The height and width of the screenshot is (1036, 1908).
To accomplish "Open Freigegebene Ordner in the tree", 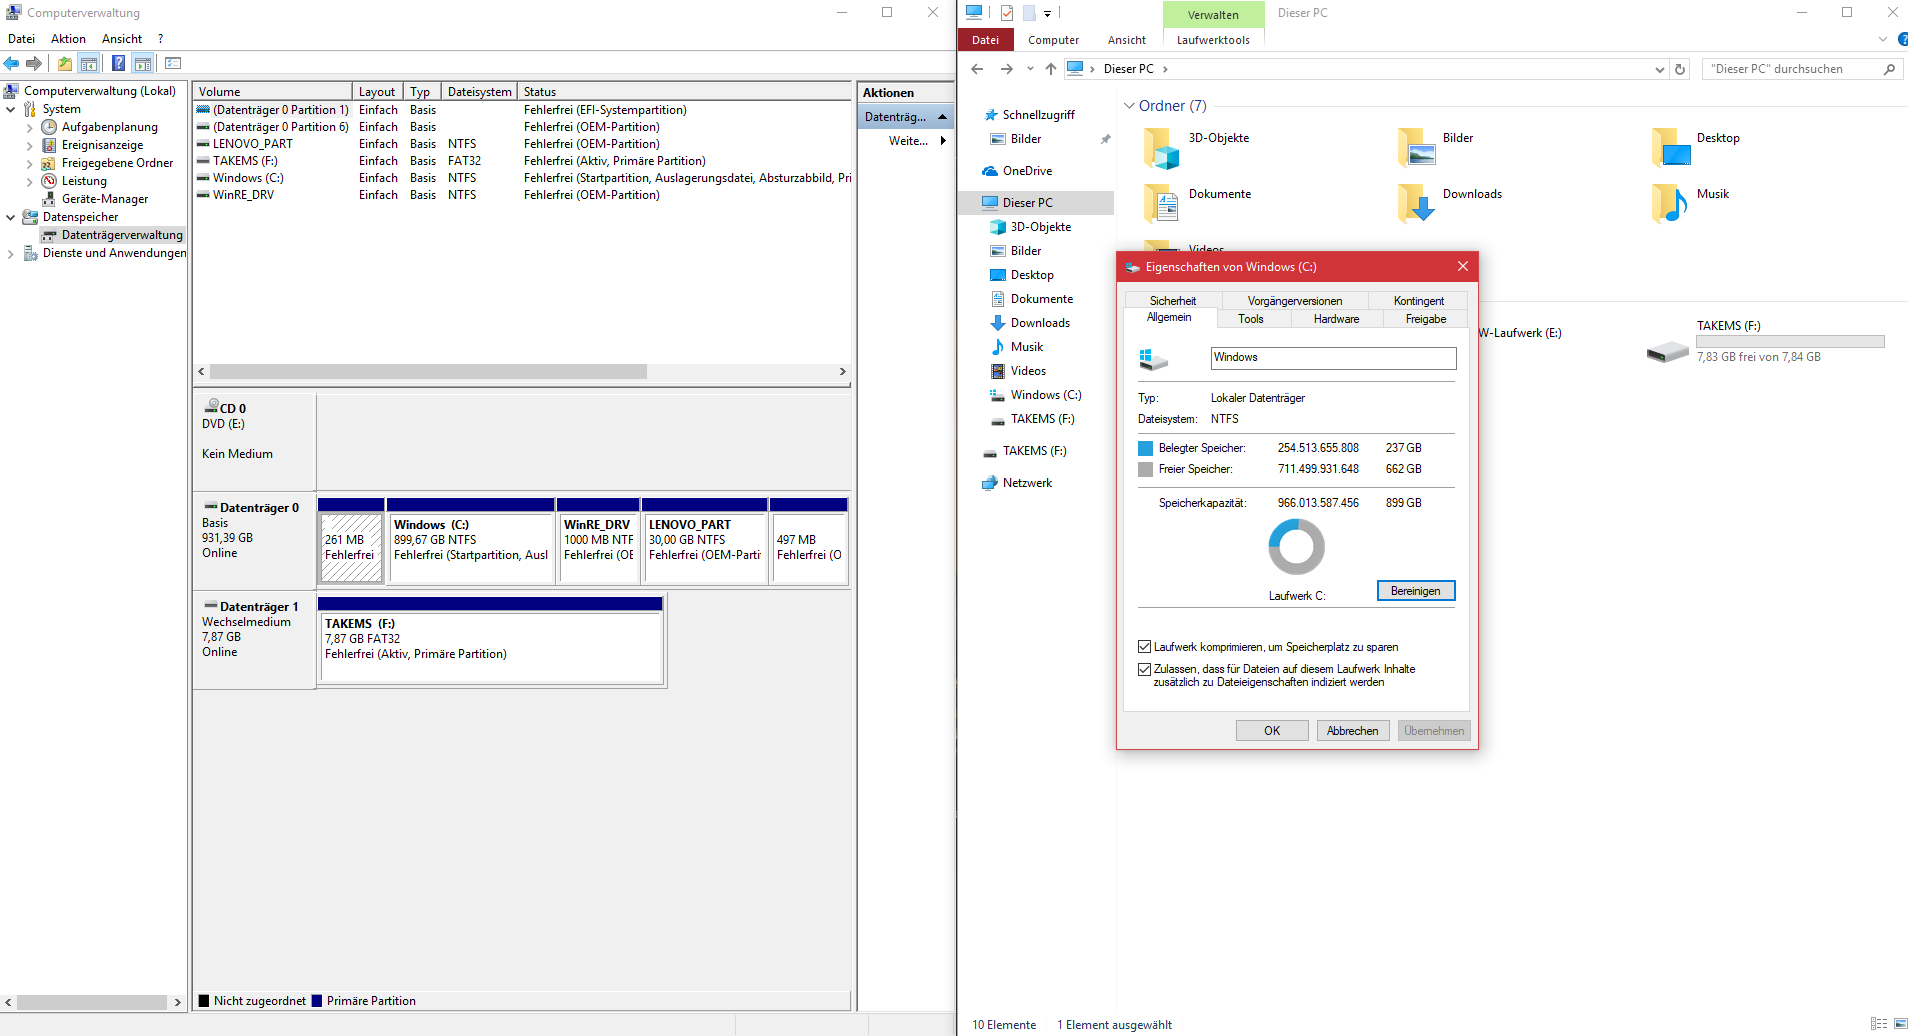I will pyautogui.click(x=117, y=163).
